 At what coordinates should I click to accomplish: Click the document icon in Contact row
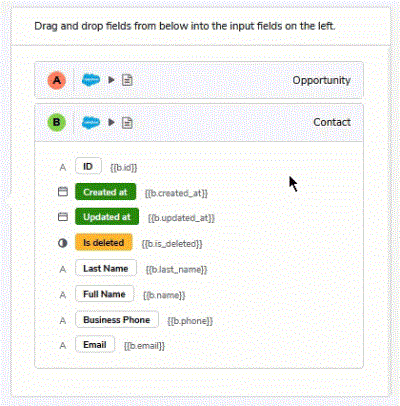127,123
